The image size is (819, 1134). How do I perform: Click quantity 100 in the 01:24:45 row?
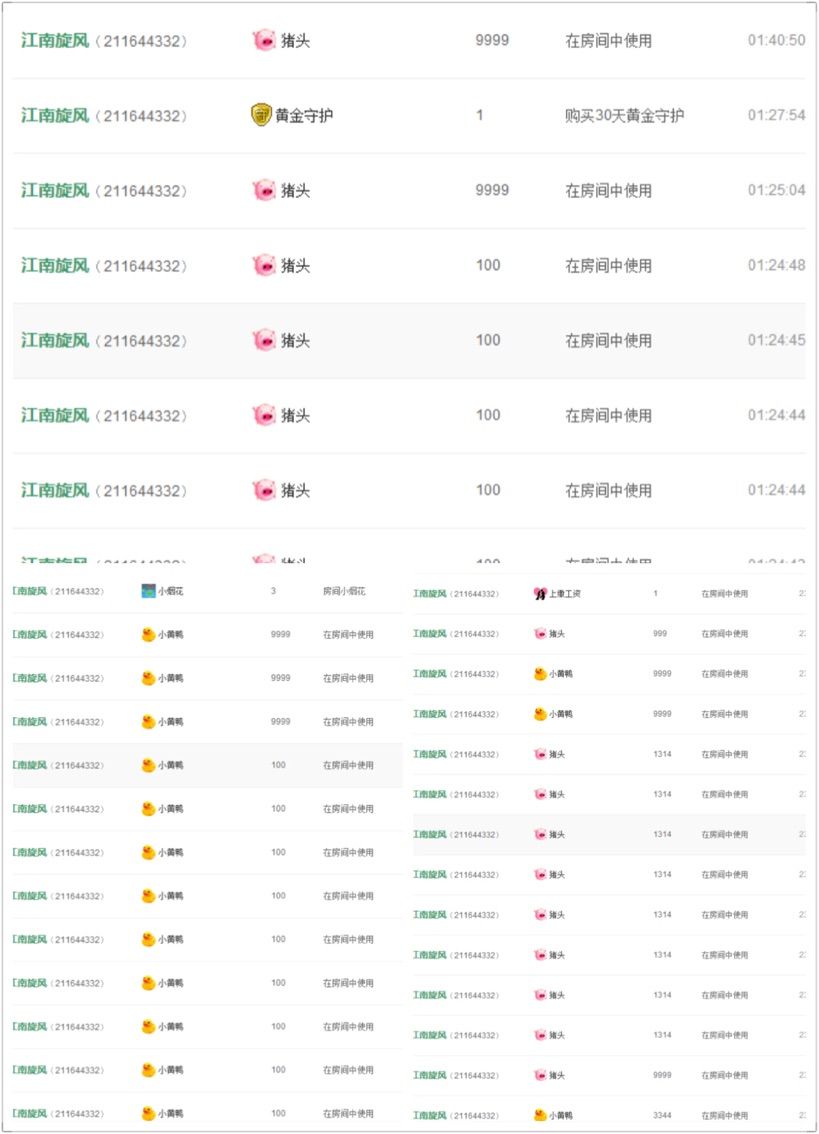coord(488,340)
